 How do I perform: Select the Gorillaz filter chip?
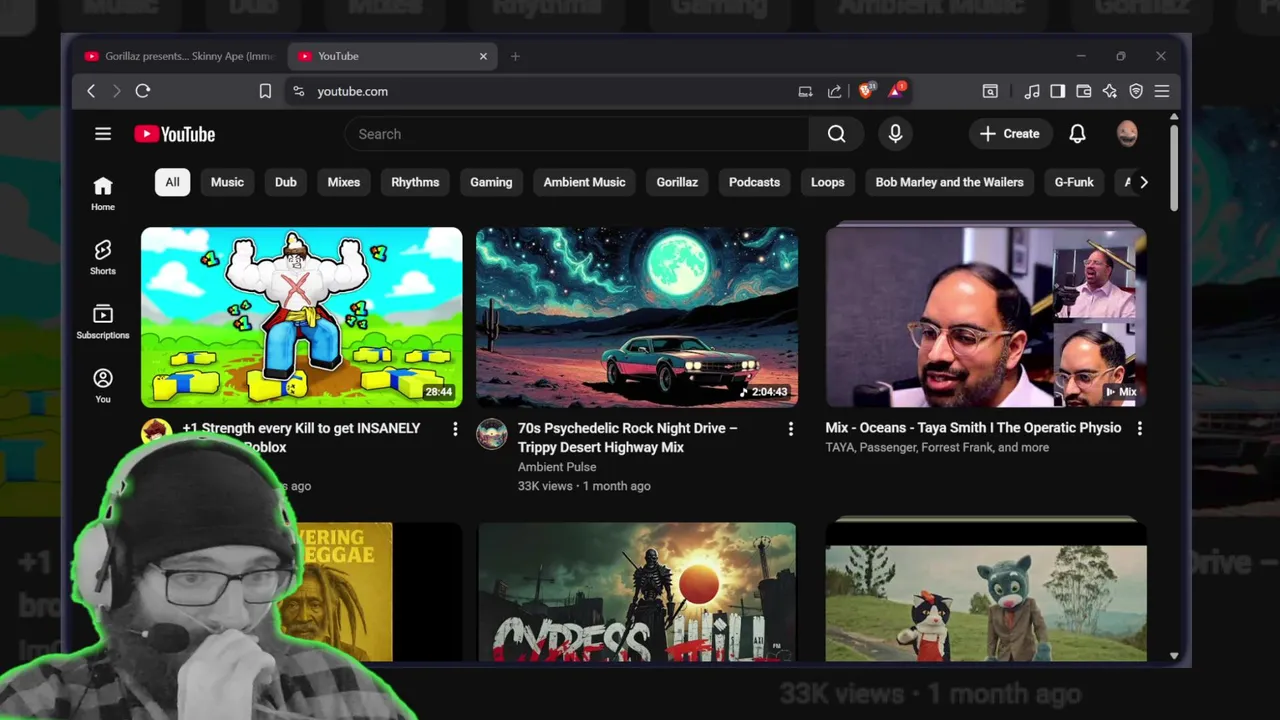pos(677,182)
